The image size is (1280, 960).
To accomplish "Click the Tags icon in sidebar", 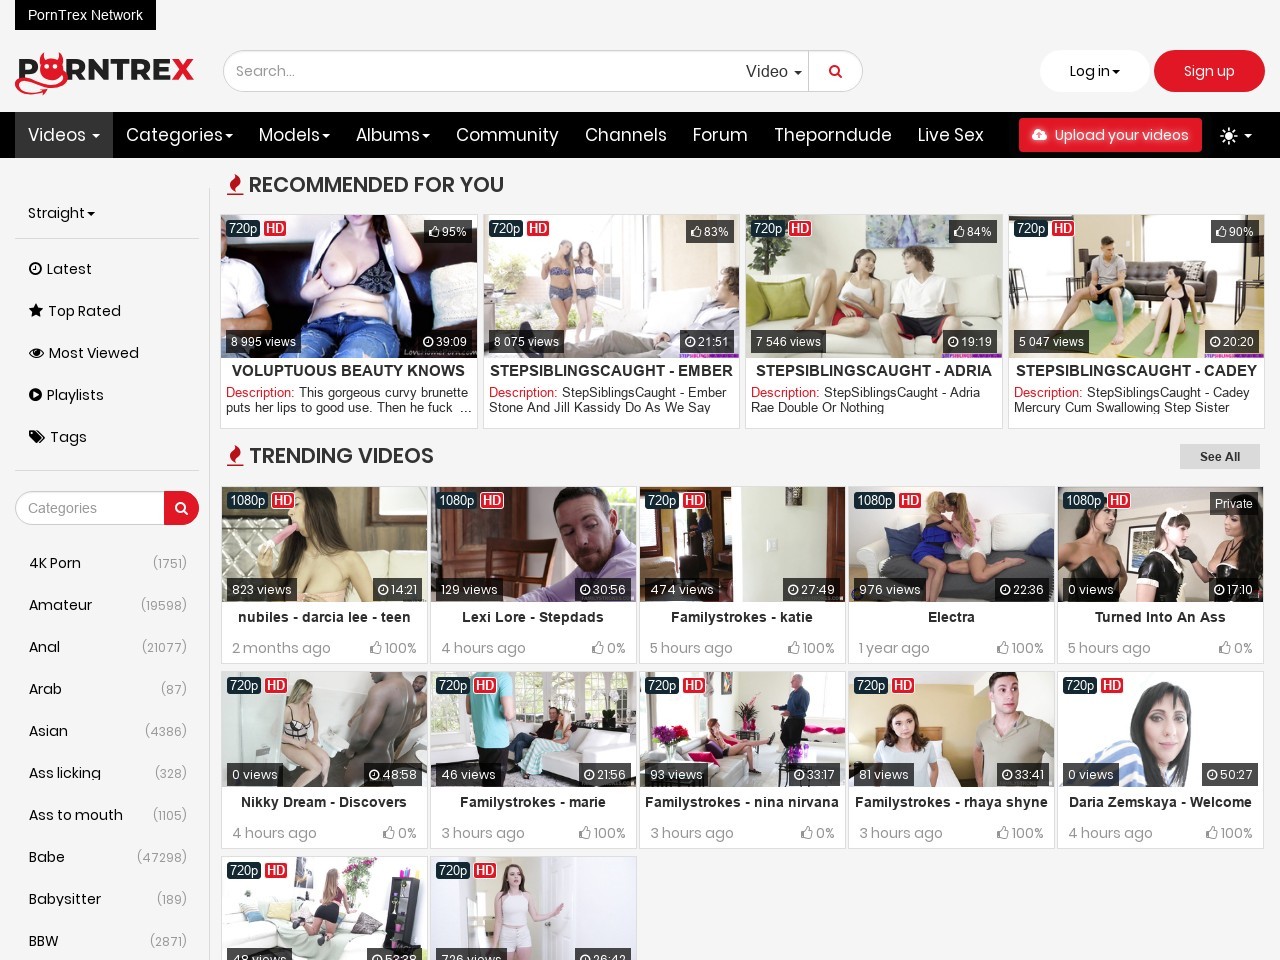I will [x=37, y=437].
